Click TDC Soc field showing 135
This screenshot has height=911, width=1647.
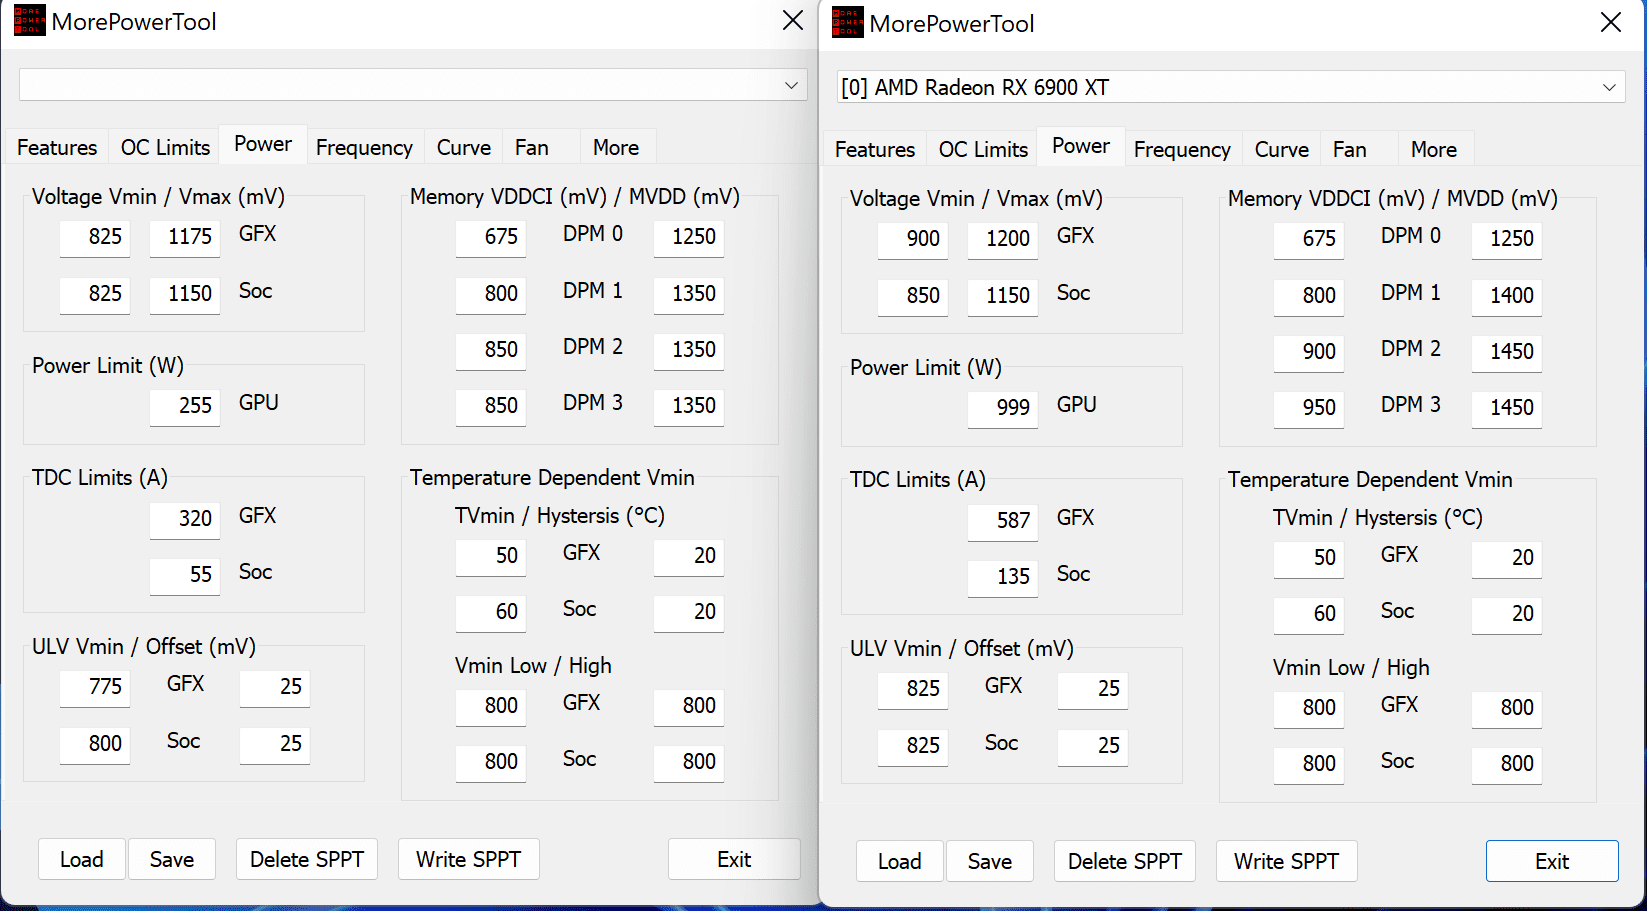(1003, 577)
